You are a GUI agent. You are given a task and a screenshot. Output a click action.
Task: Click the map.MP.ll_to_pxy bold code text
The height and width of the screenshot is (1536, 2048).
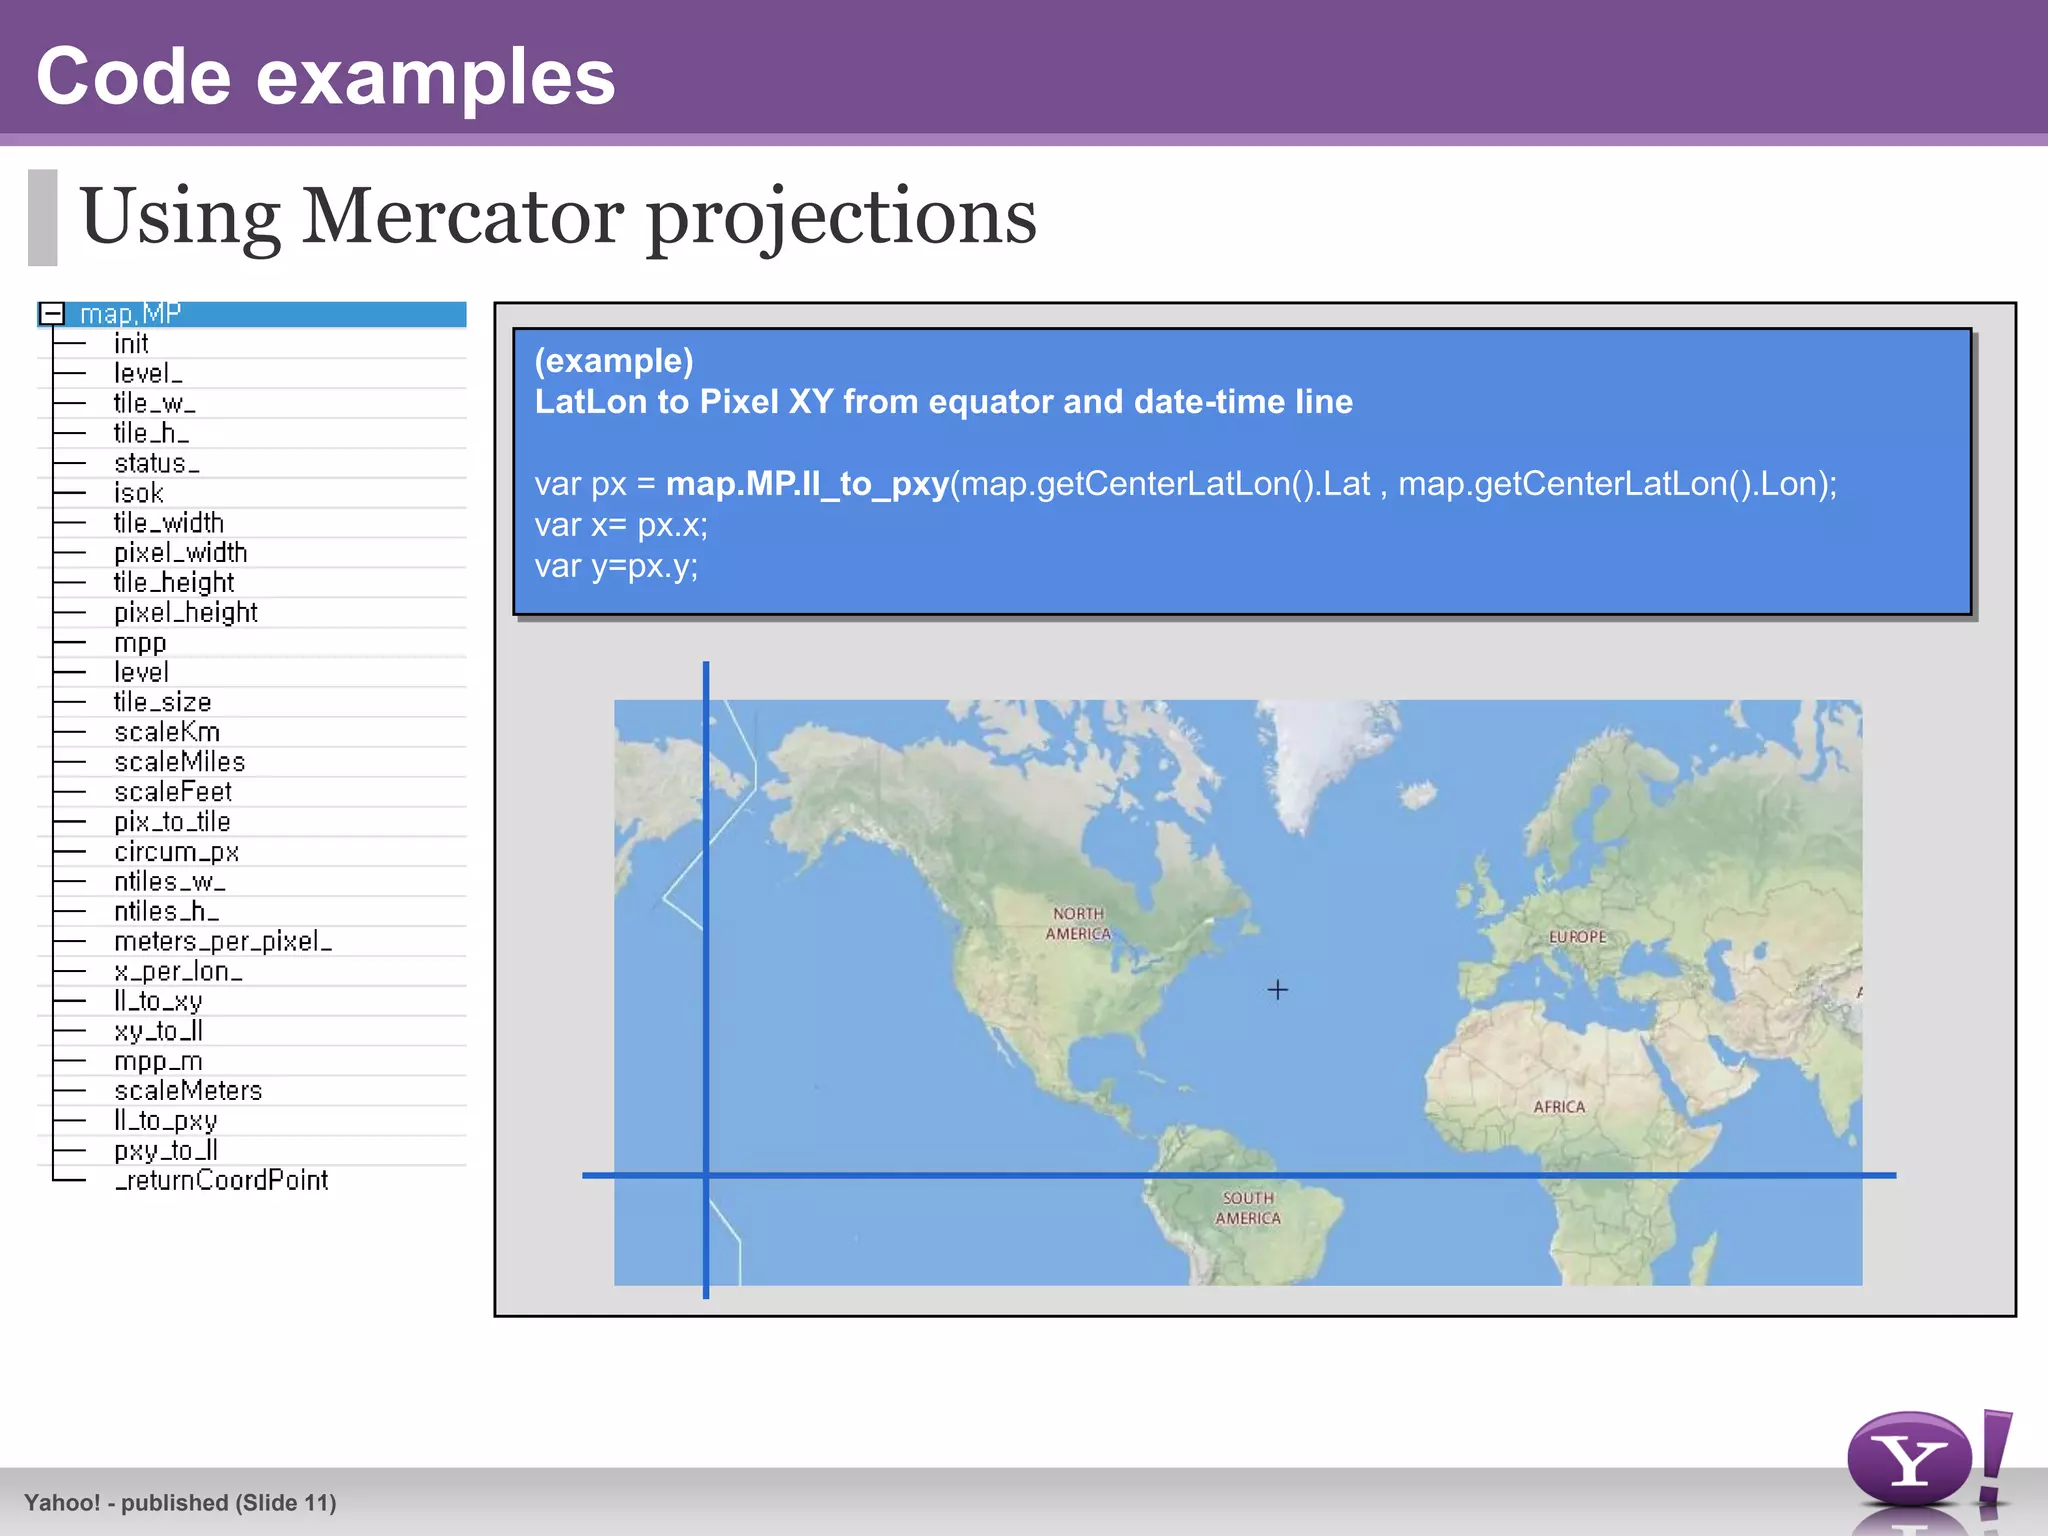(807, 484)
